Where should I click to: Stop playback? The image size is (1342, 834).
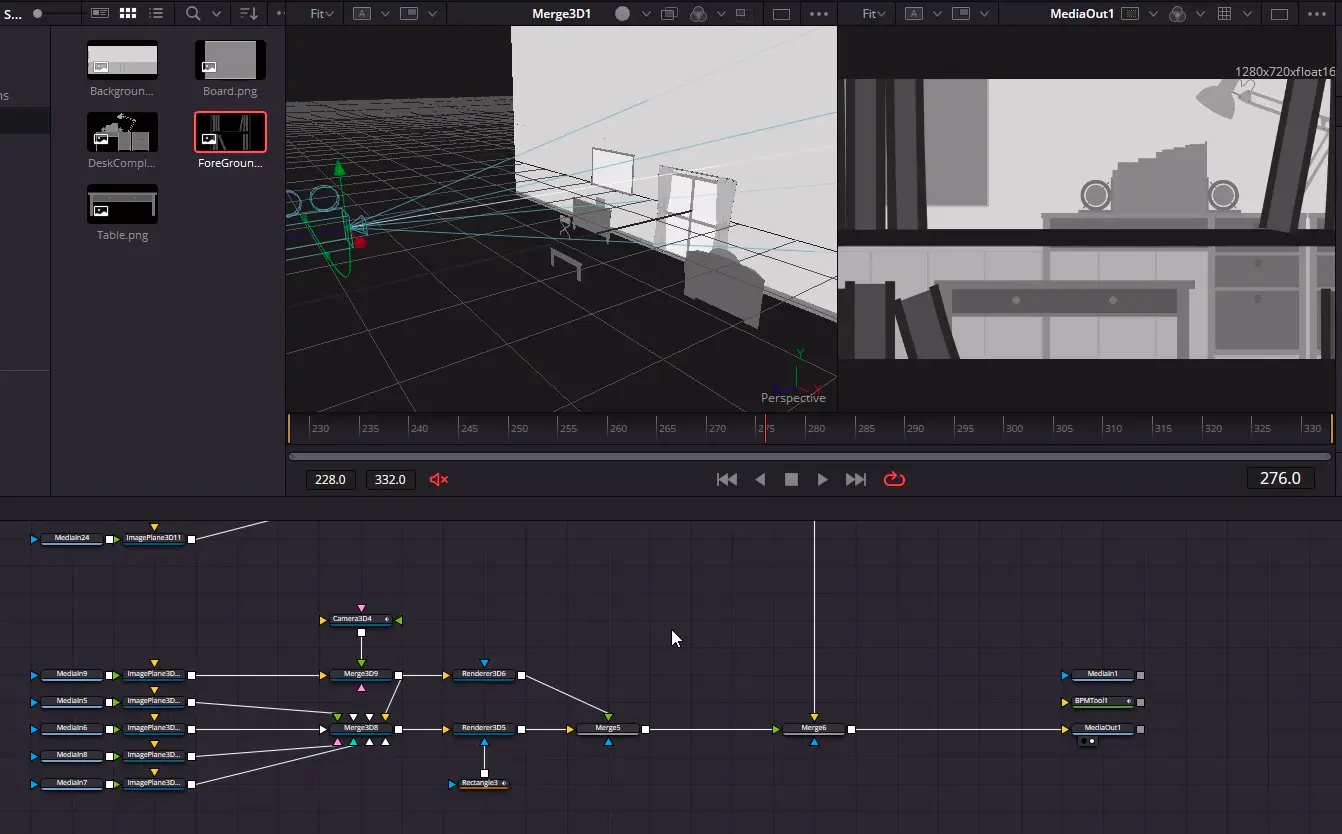(x=791, y=479)
